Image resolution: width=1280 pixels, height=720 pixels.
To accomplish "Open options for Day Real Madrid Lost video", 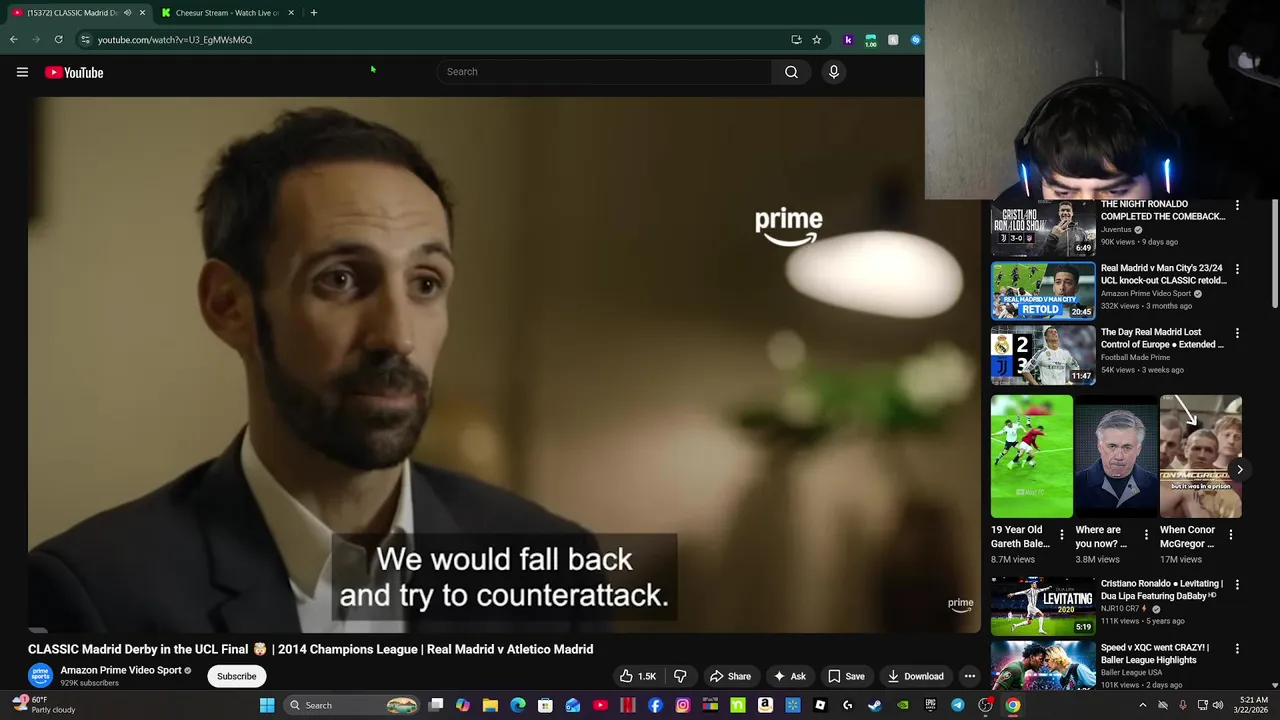I will [1237, 333].
